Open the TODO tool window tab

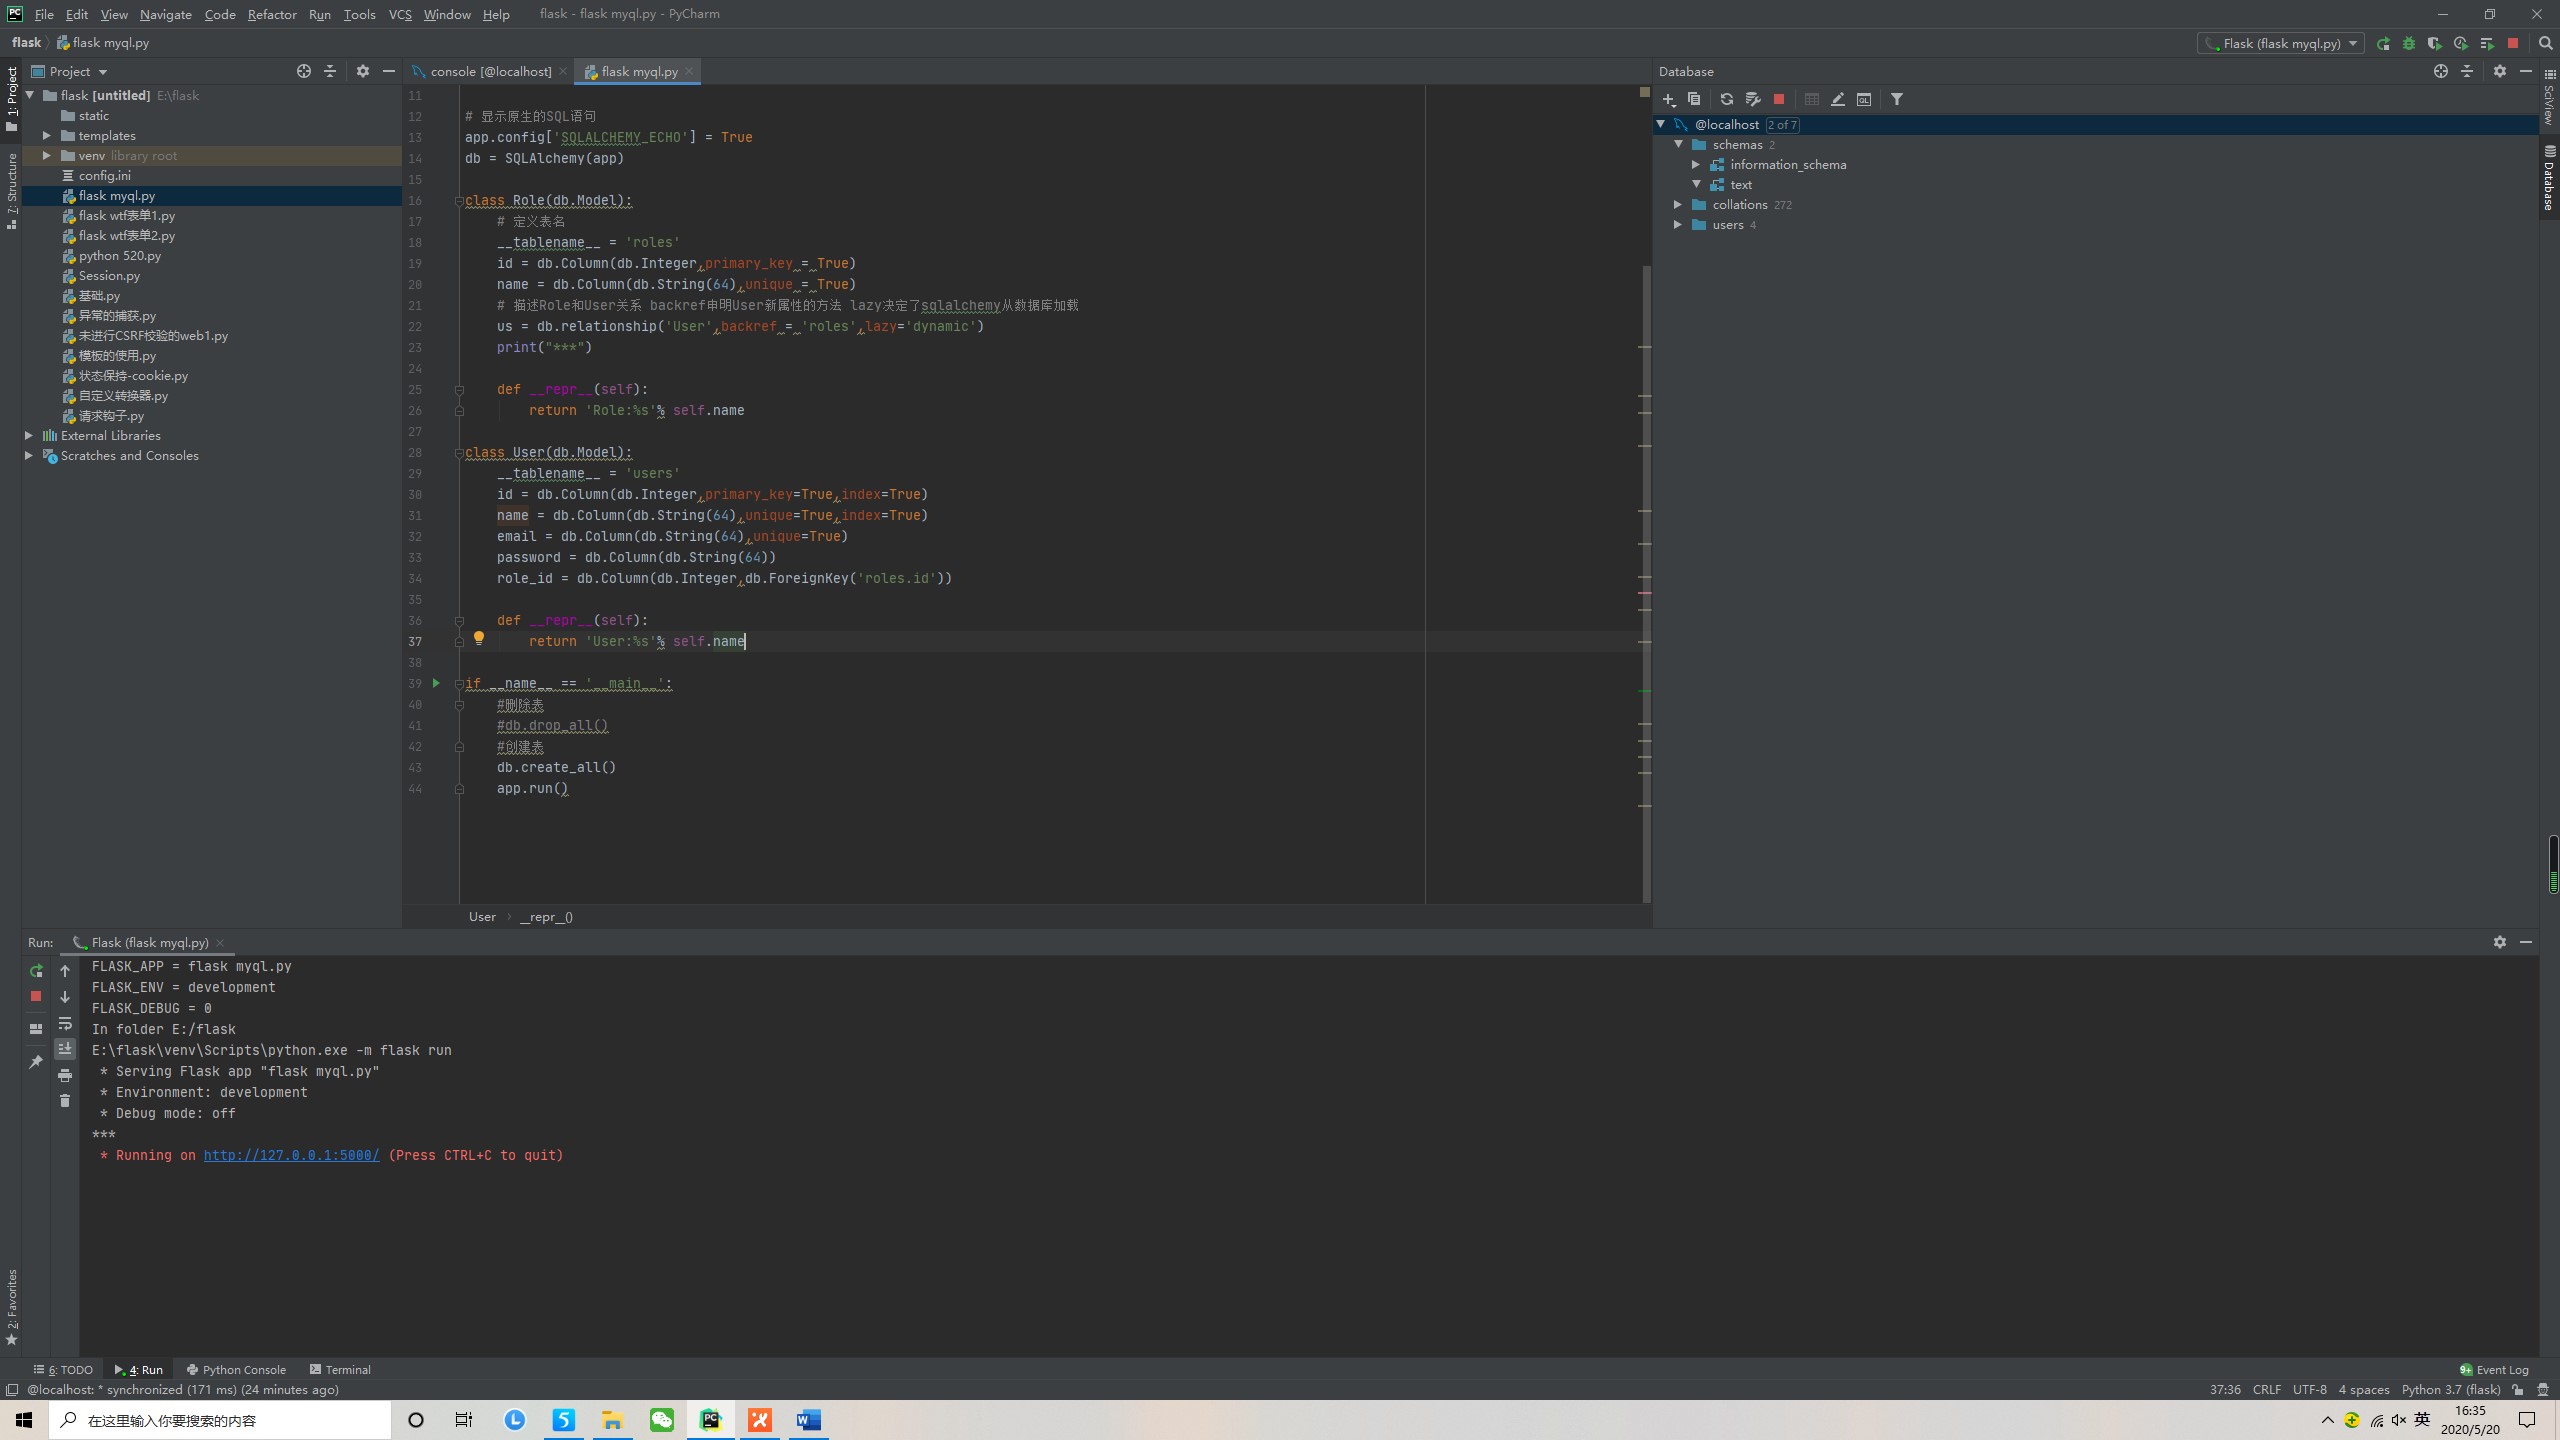click(x=63, y=1369)
